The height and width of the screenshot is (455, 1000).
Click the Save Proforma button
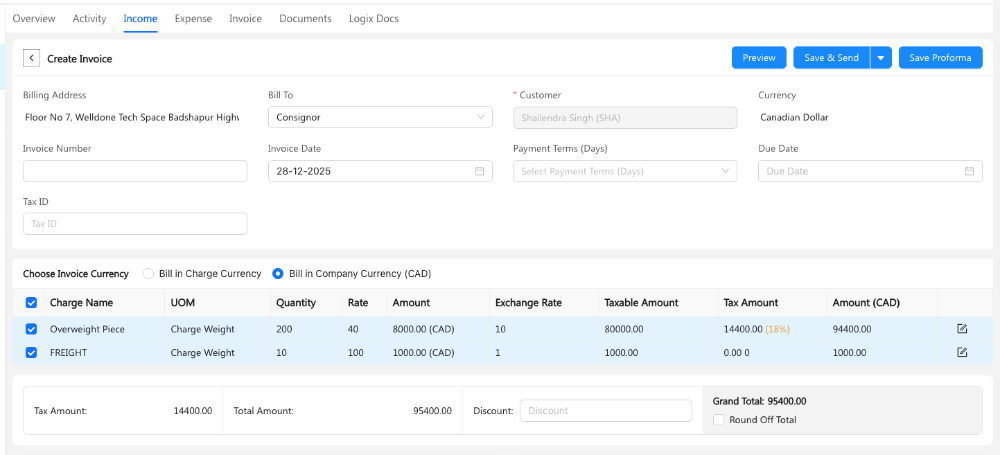pos(940,58)
